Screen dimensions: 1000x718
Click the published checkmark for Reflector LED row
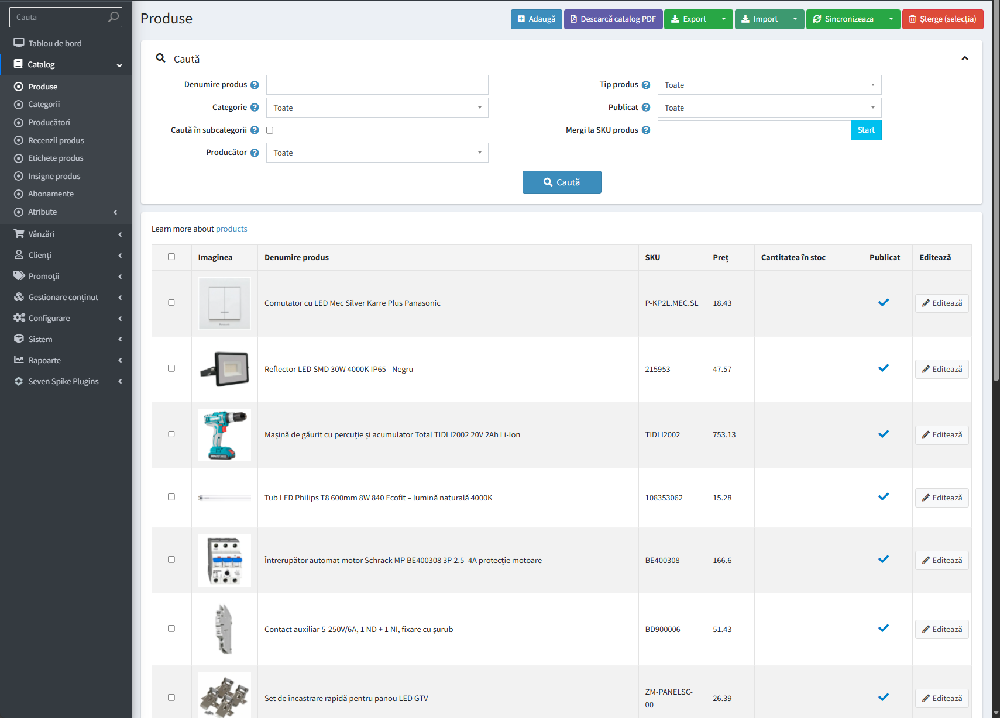(883, 368)
